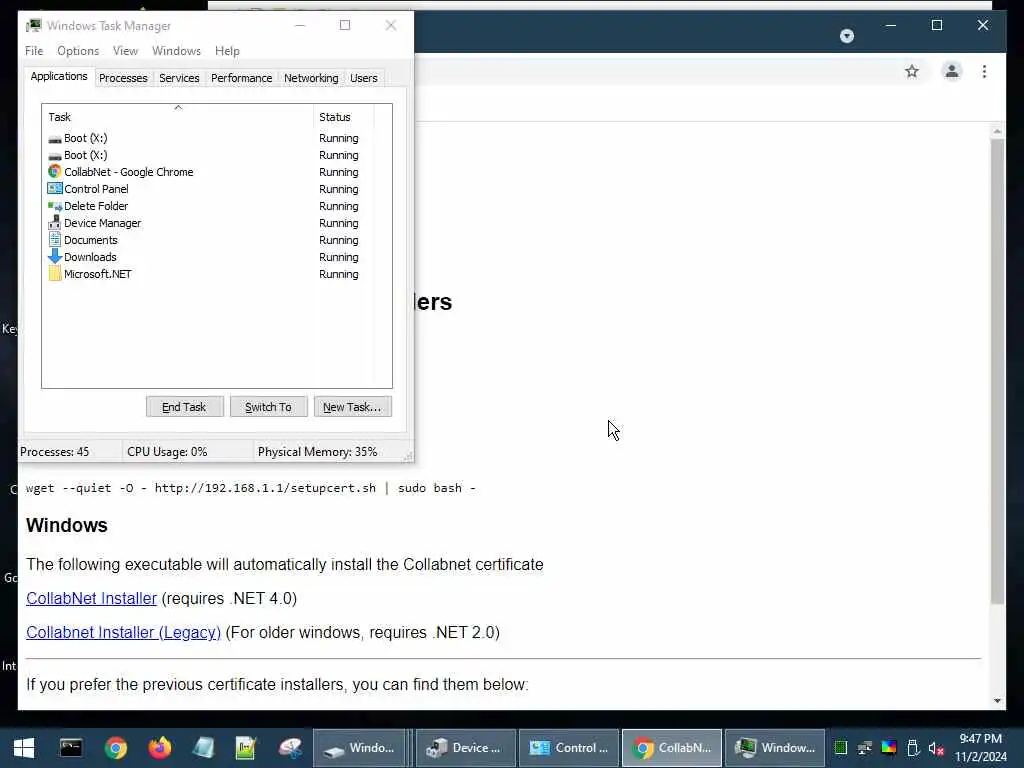Sort the list by the Status column header
The height and width of the screenshot is (768, 1024).
[x=344, y=117]
